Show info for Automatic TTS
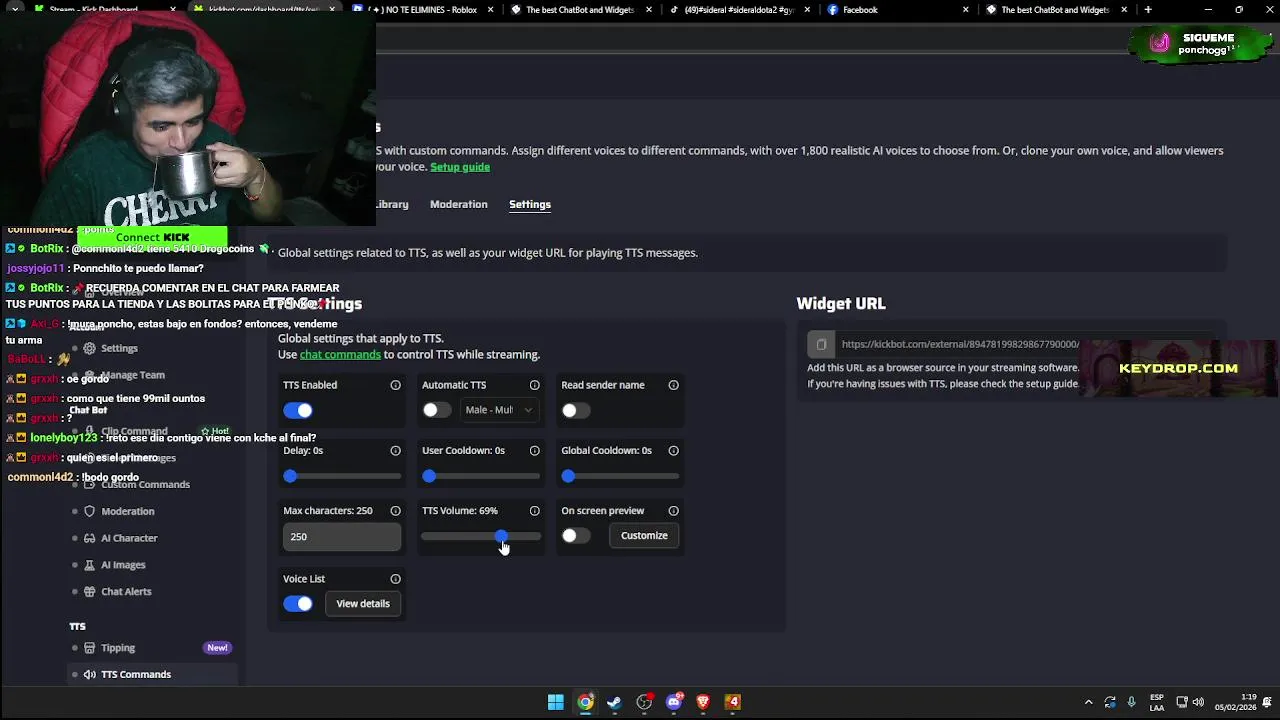This screenshot has width=1280, height=720. coord(534,385)
